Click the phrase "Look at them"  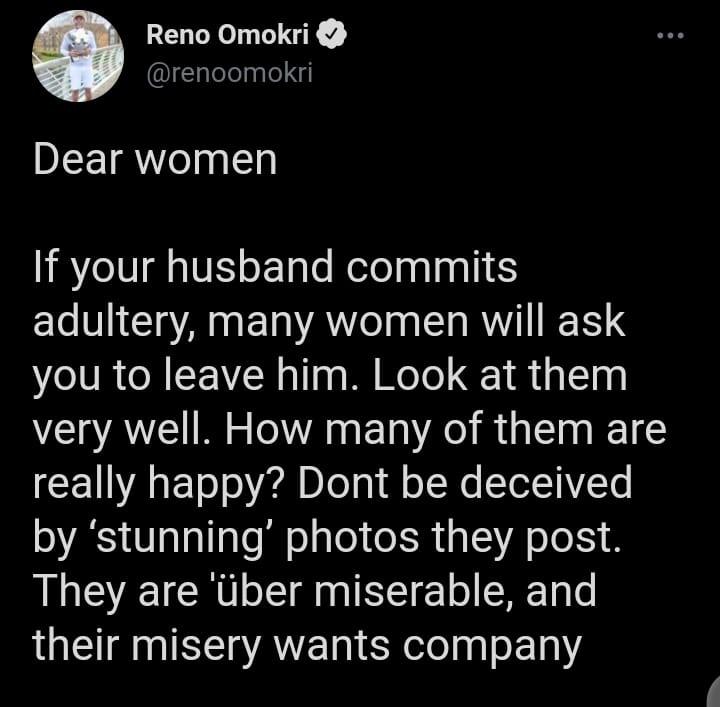pyautogui.click(x=500, y=375)
